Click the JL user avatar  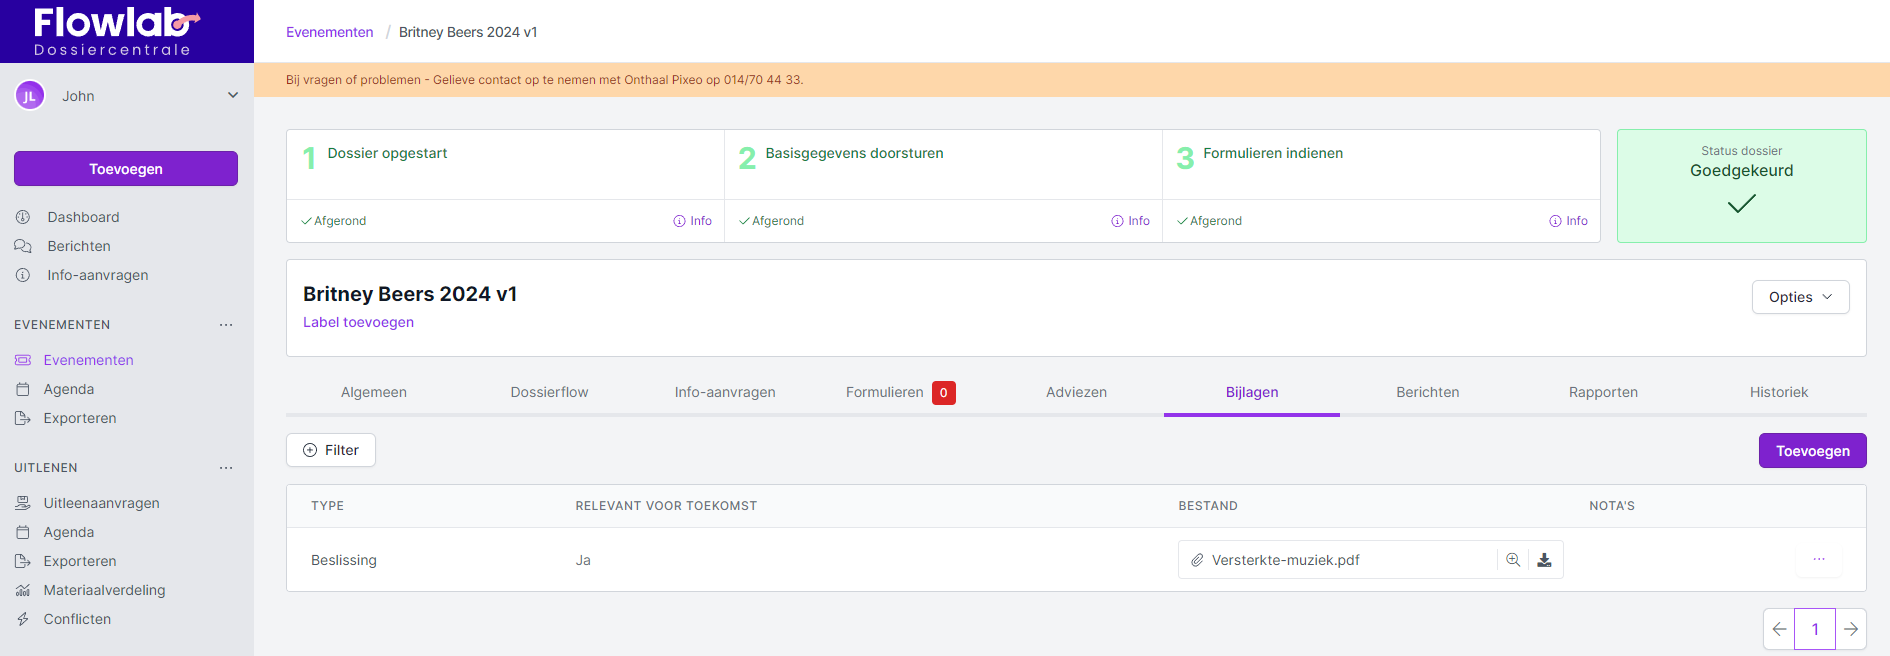pyautogui.click(x=30, y=96)
